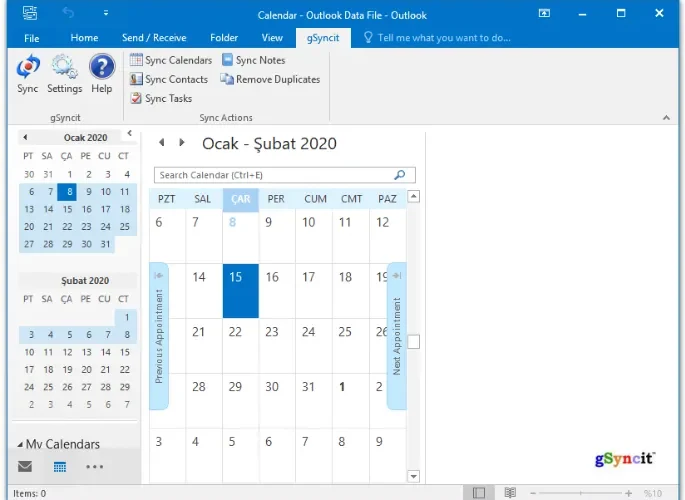
Task: Go to Previous Appointment
Action: (159, 336)
